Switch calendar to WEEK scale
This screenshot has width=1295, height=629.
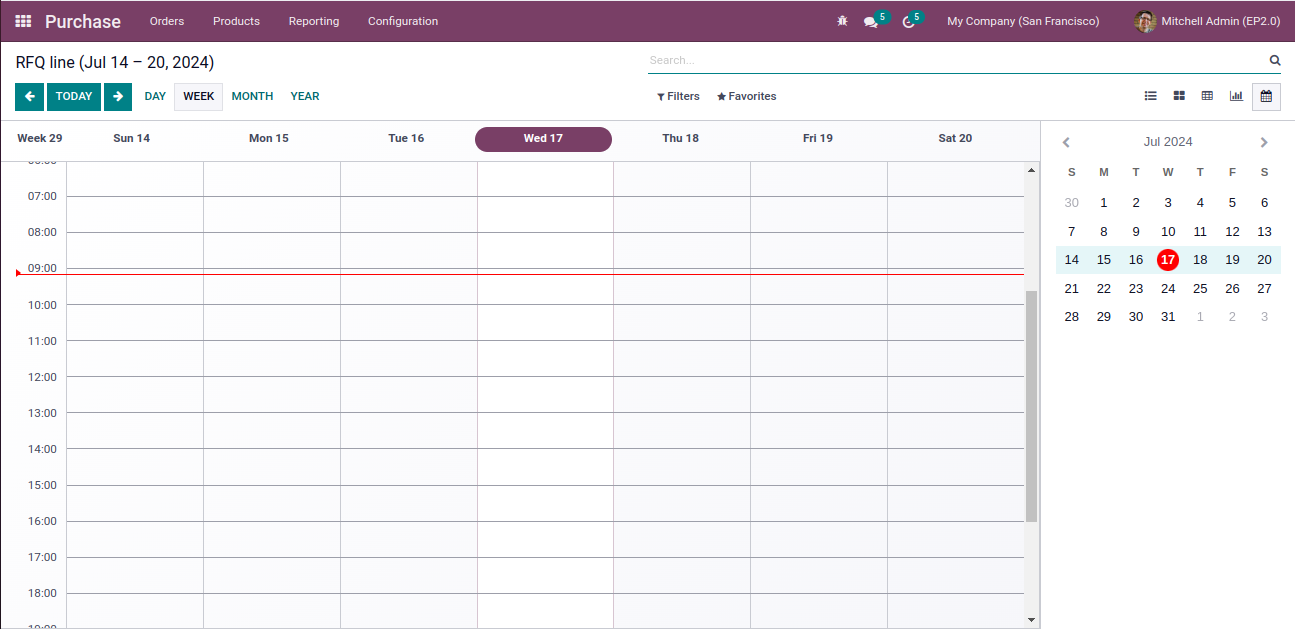pyautogui.click(x=198, y=97)
